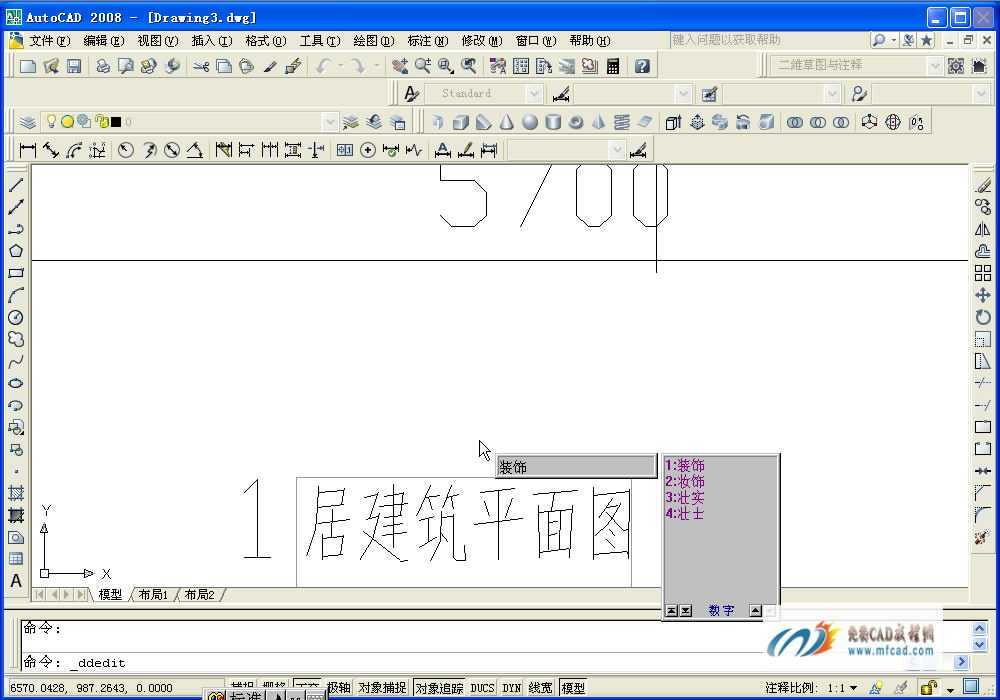Click the Save drawing icon
Screen dimensions: 1000x700
(74, 66)
